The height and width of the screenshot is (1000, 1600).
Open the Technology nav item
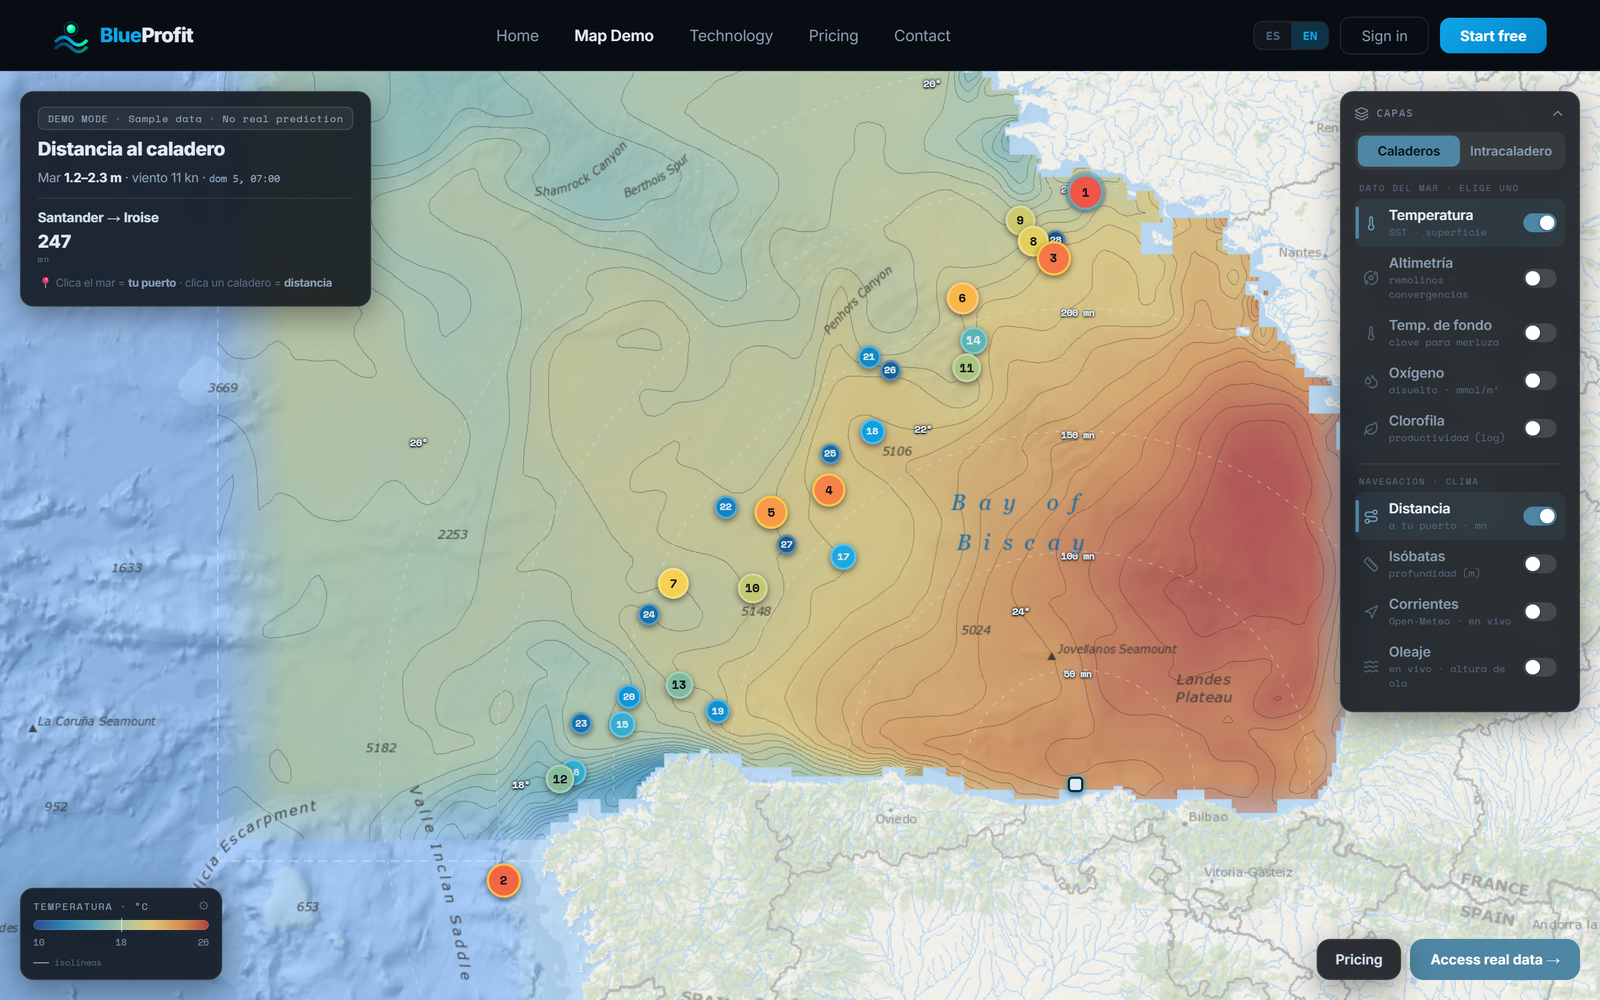click(x=731, y=36)
